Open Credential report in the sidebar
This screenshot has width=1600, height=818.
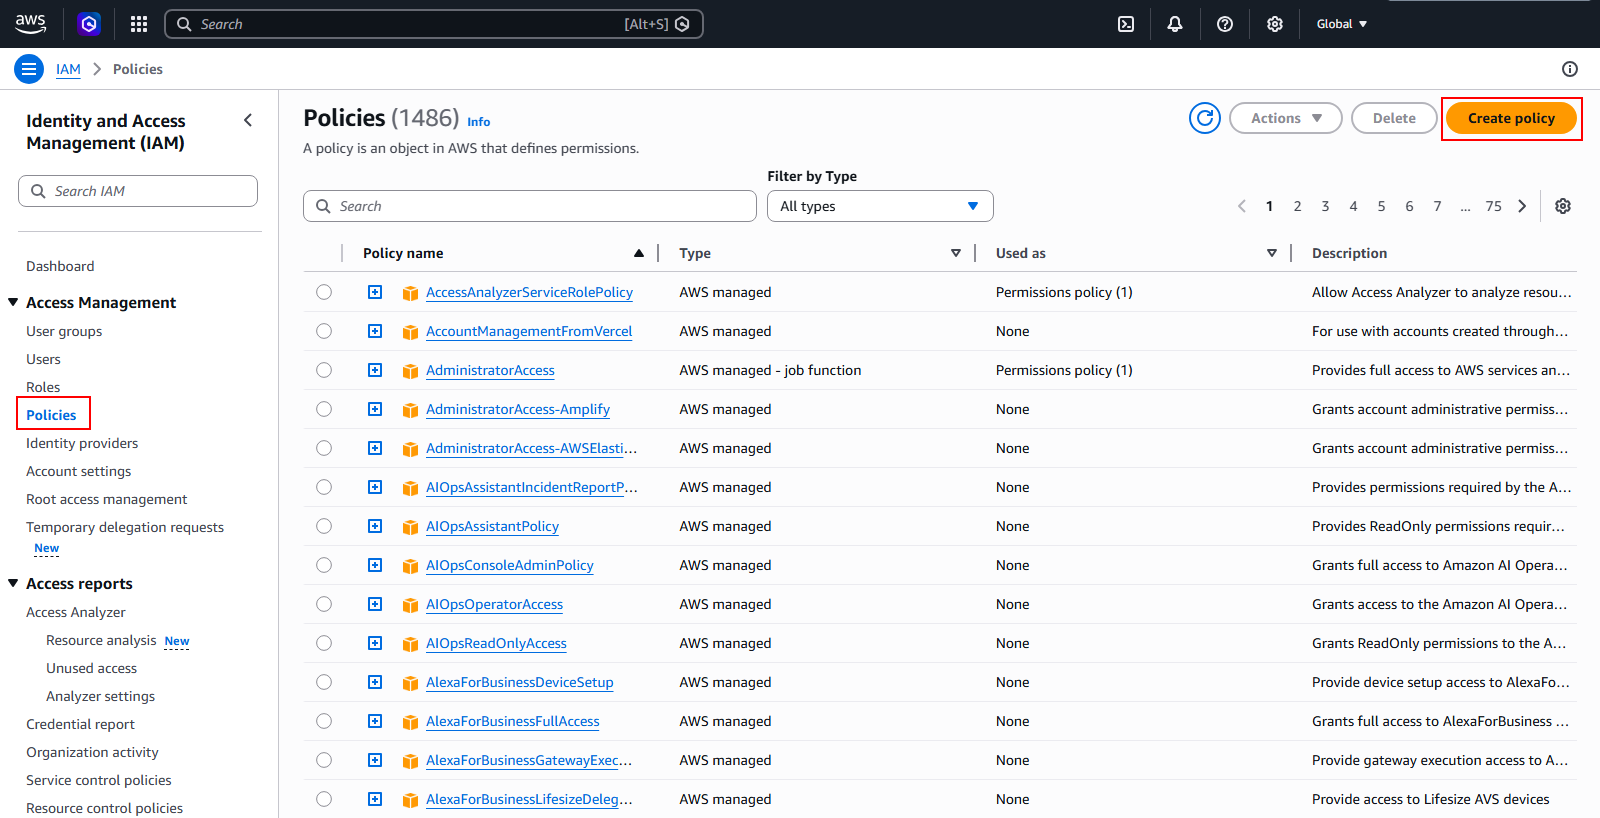point(80,724)
